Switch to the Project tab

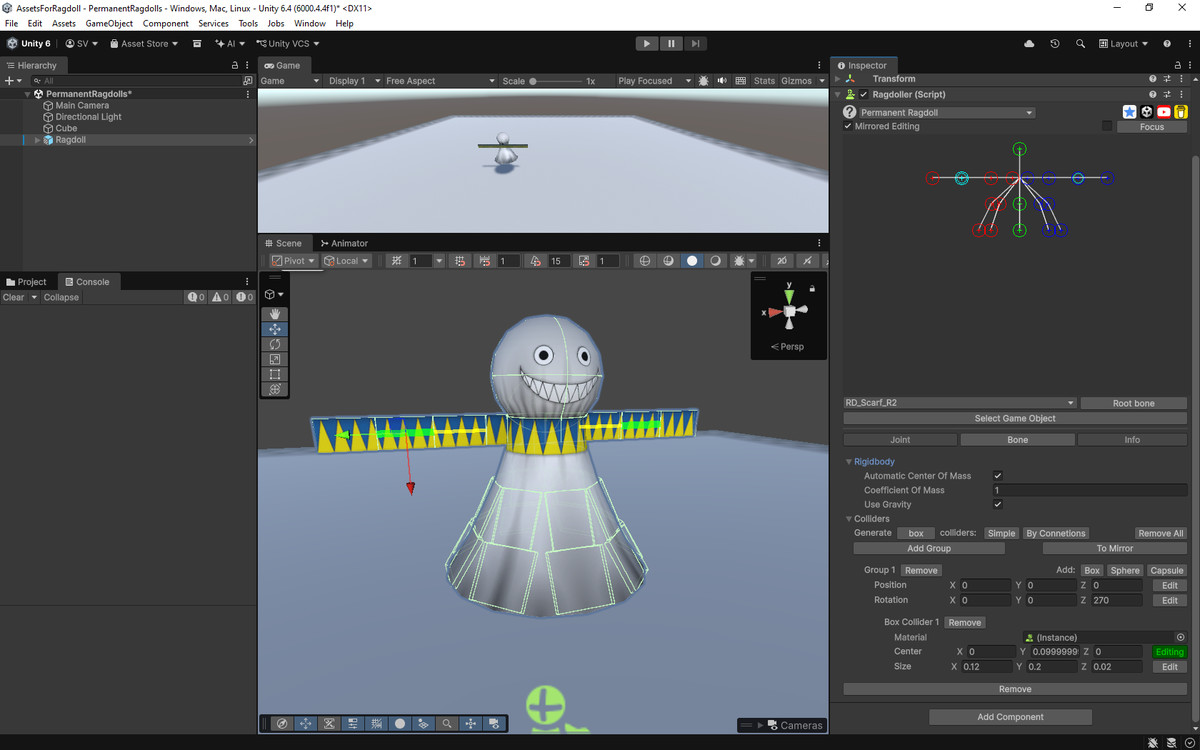point(27,282)
